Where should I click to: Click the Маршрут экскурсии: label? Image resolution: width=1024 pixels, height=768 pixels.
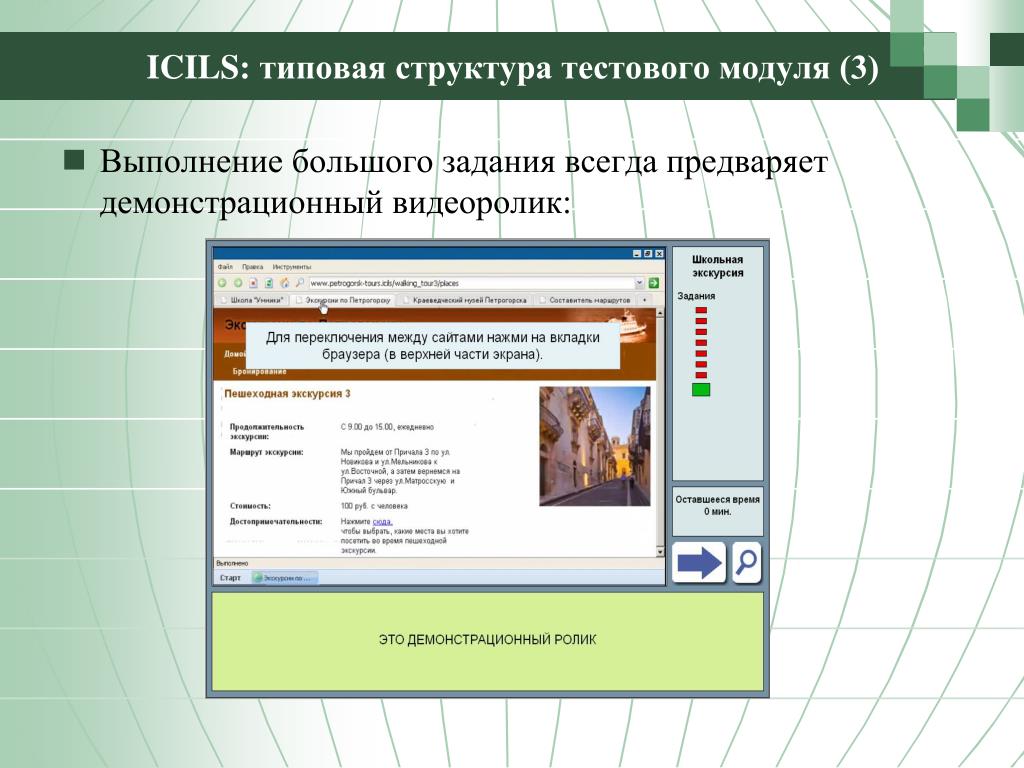[x=266, y=452]
